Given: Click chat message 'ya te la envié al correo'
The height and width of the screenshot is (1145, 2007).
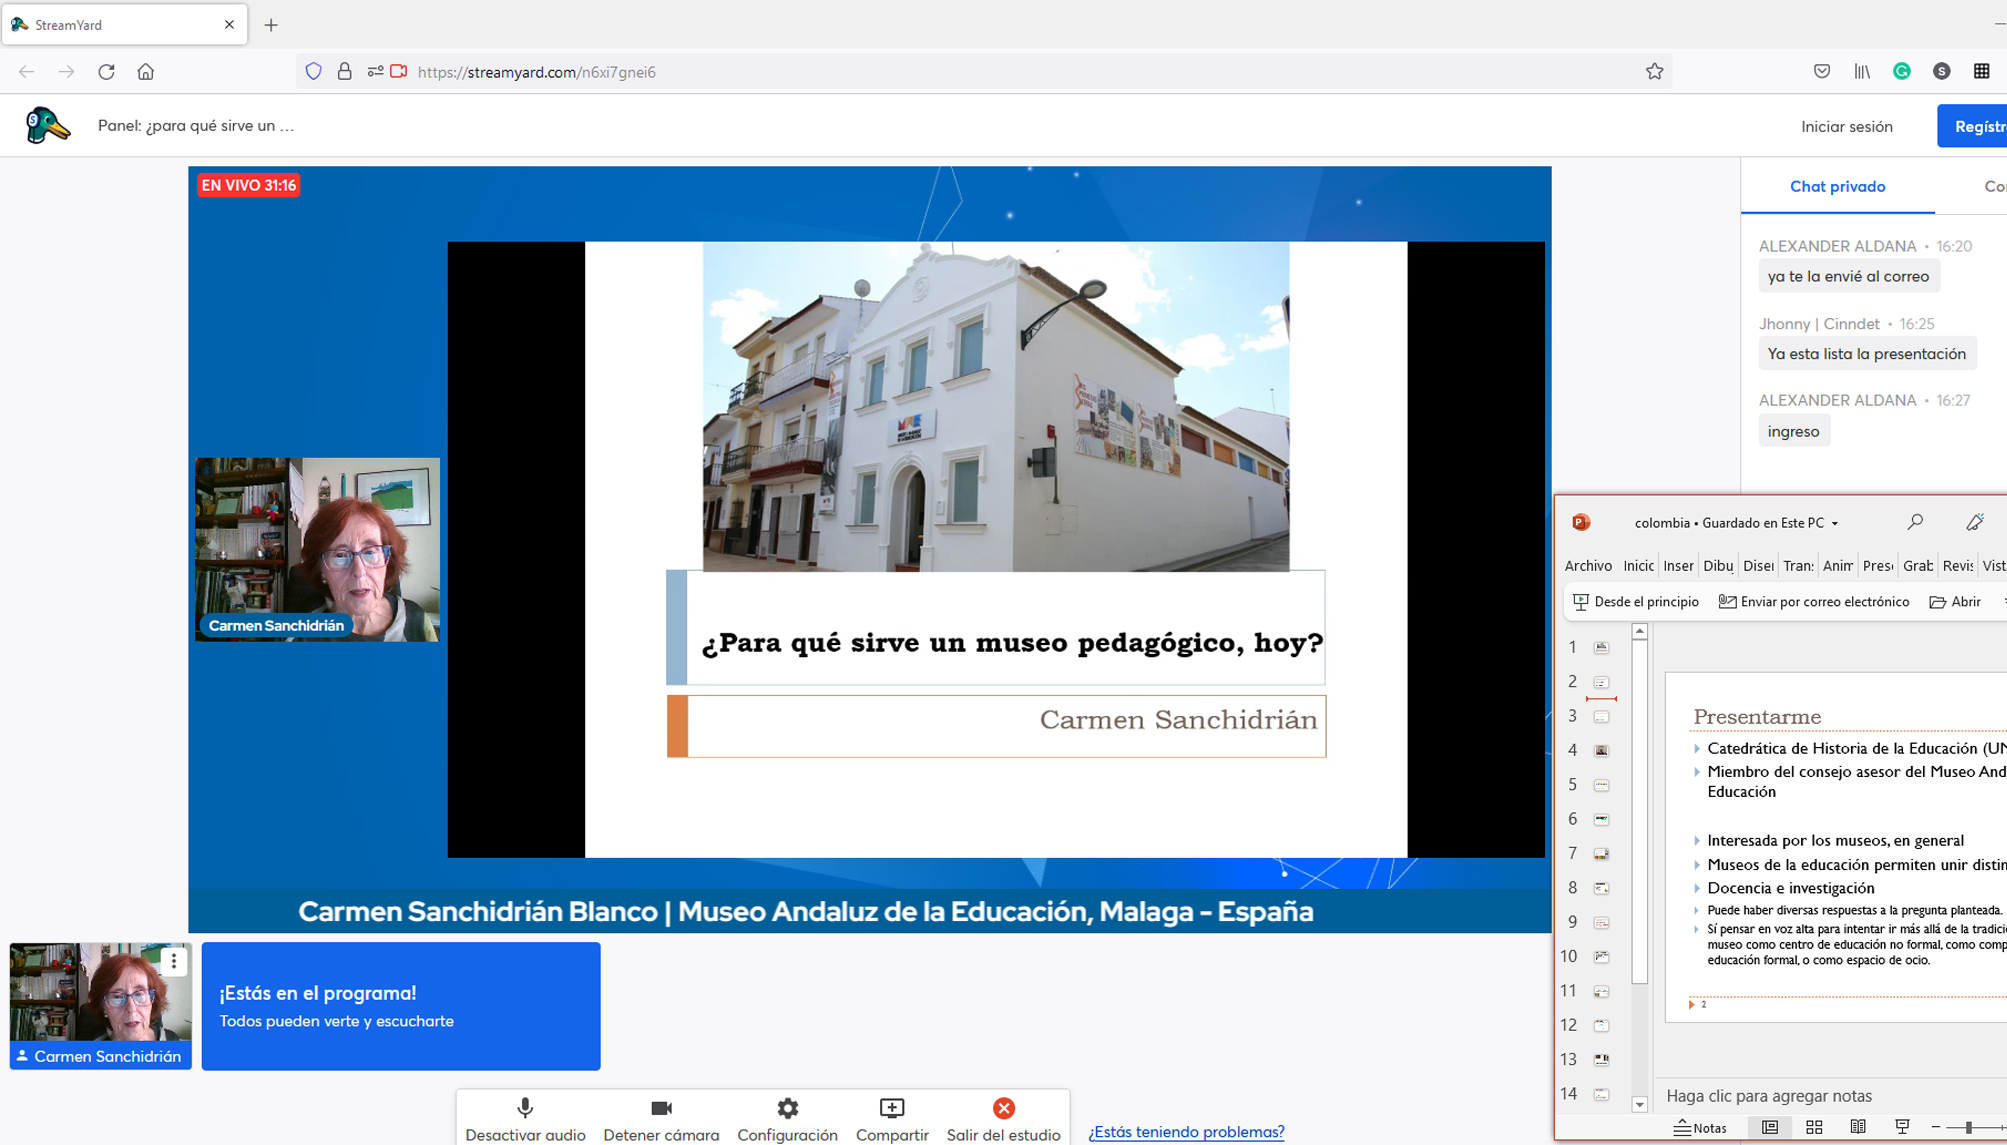Looking at the screenshot, I should (x=1848, y=277).
